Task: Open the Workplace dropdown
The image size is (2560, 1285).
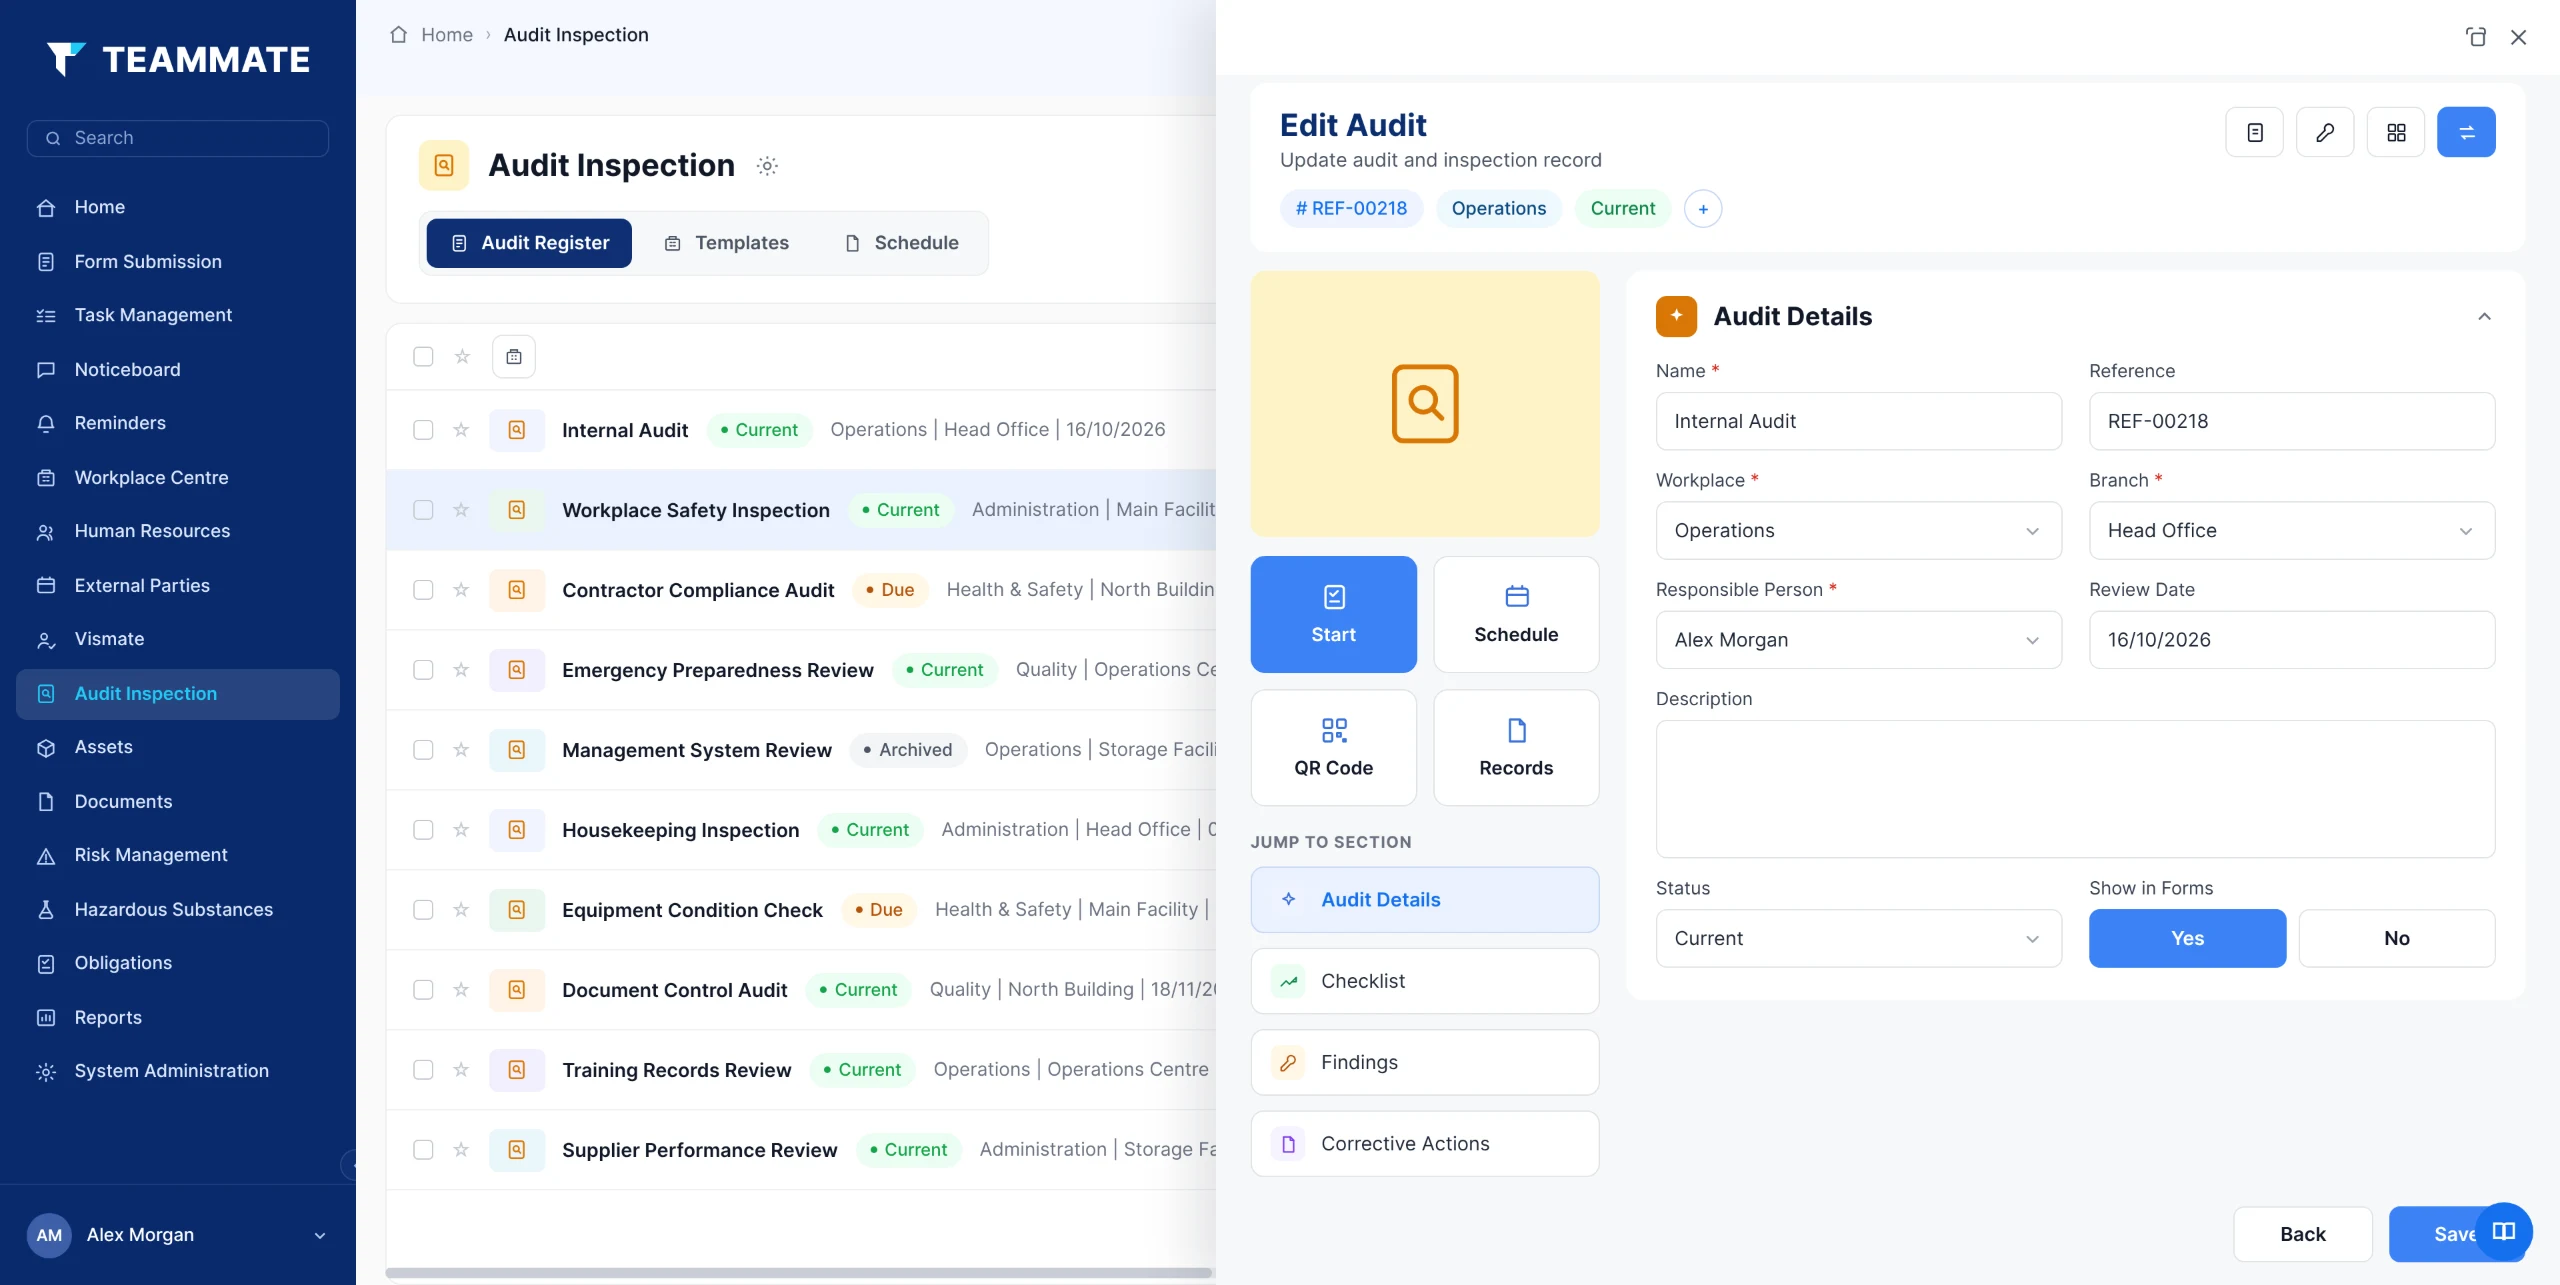Action: (x=1858, y=530)
